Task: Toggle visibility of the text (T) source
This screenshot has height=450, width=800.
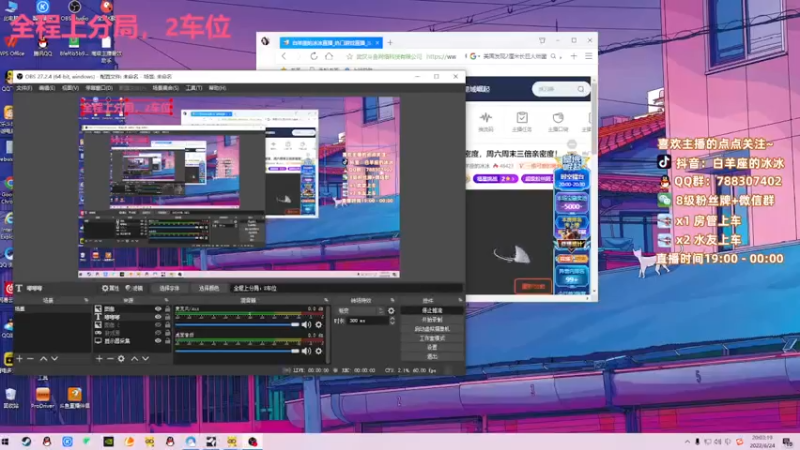Action: pyautogui.click(x=158, y=317)
